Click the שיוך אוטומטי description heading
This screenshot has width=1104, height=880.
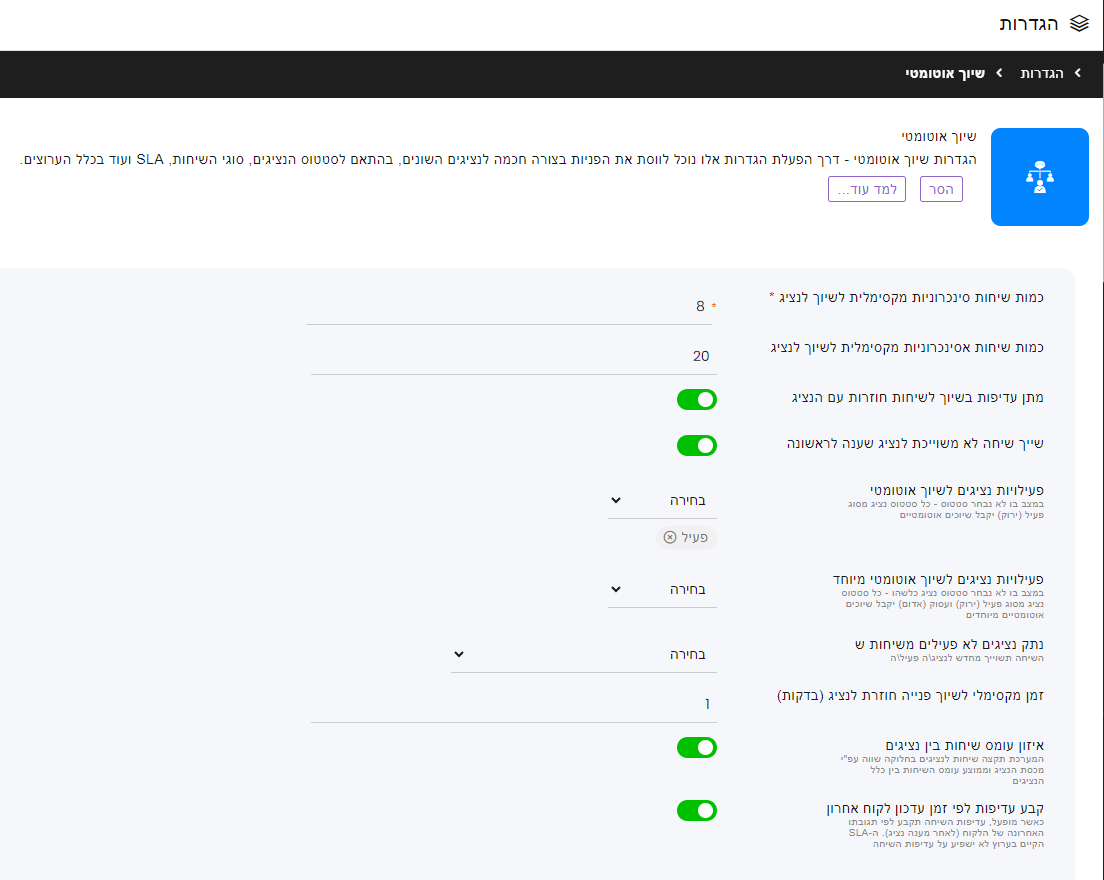pyautogui.click(x=939, y=136)
